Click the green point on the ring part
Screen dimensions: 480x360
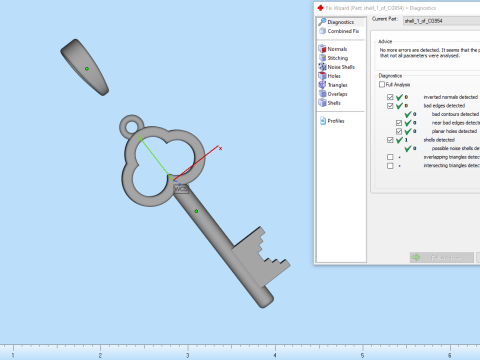click(x=87, y=69)
